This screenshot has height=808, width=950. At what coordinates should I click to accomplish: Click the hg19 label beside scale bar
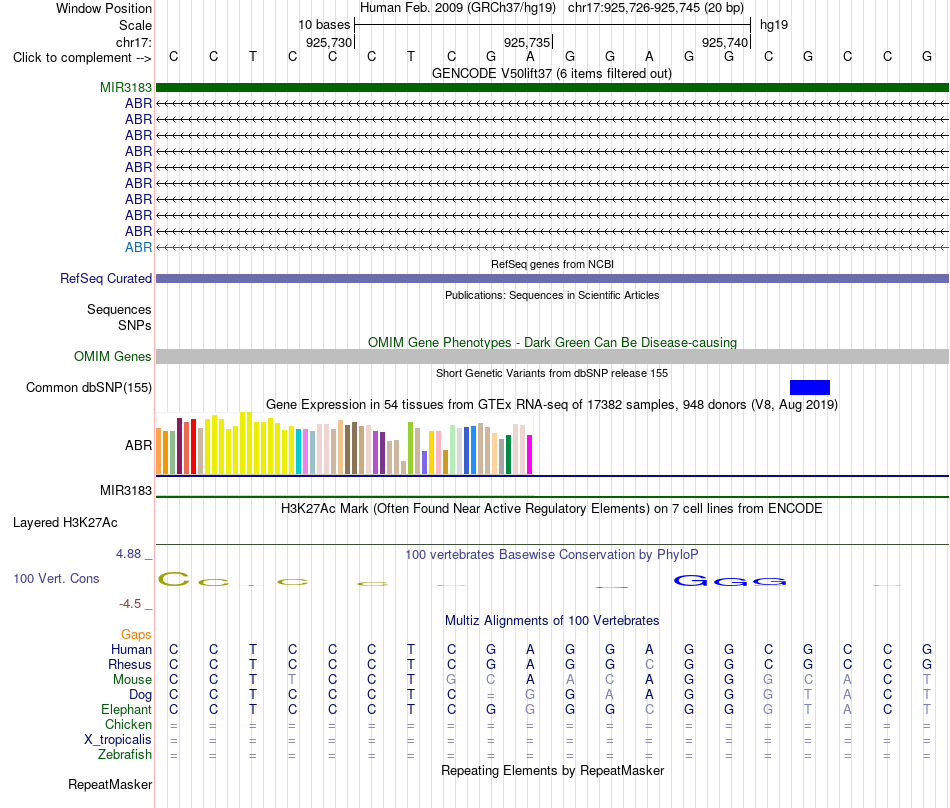point(774,25)
